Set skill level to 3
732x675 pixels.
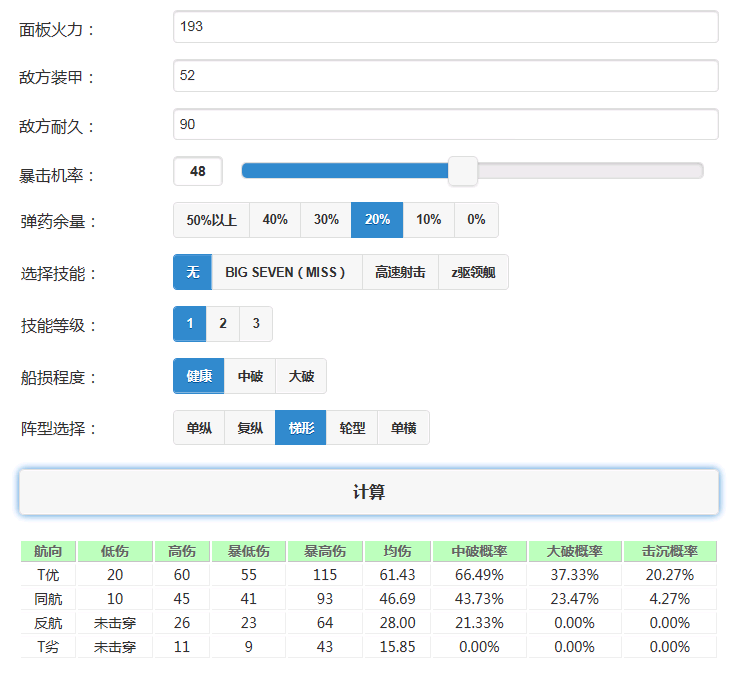[x=256, y=324]
